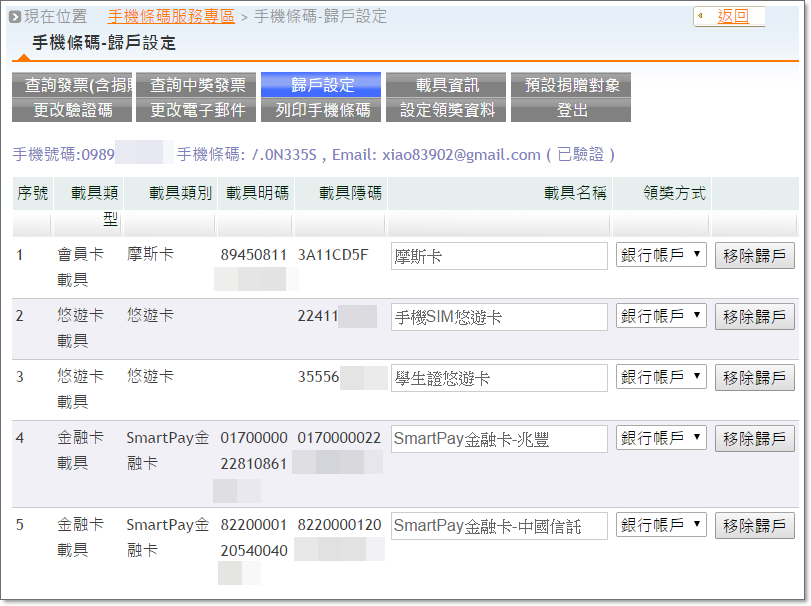This screenshot has height=606, width=811.
Task: Click hidden code 8220000120 in row 5
Action: tap(339, 525)
